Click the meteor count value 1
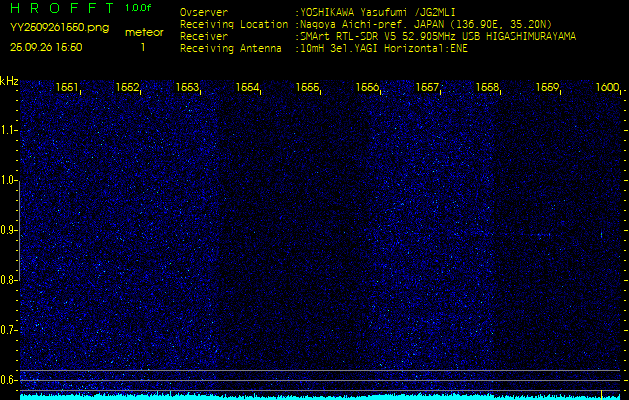Image resolution: width=629 pixels, height=400 pixels. 142,47
